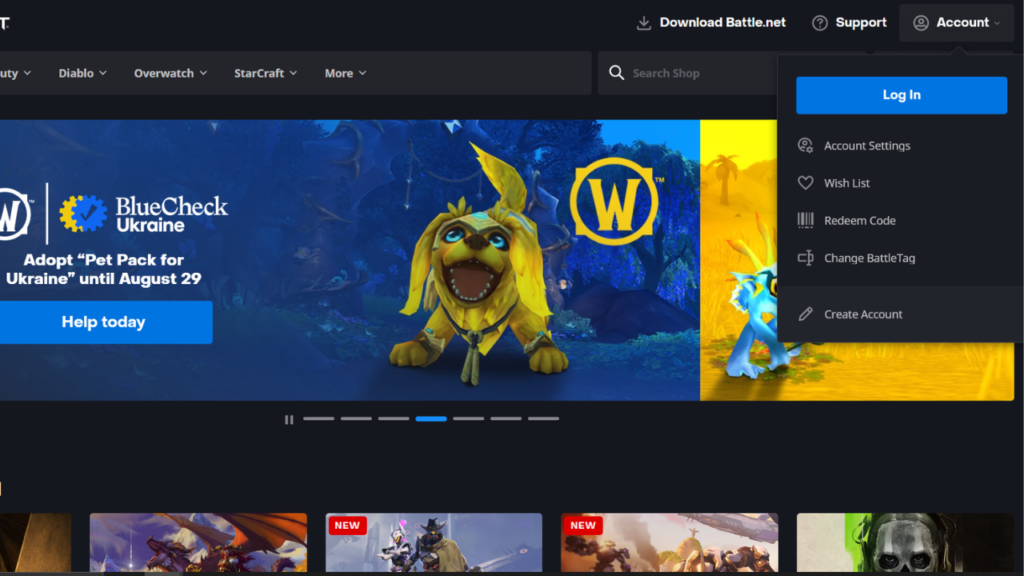Viewport: 1024px width, 576px height.
Task: Collapse the Account dropdown chevron
Action: (x=997, y=24)
